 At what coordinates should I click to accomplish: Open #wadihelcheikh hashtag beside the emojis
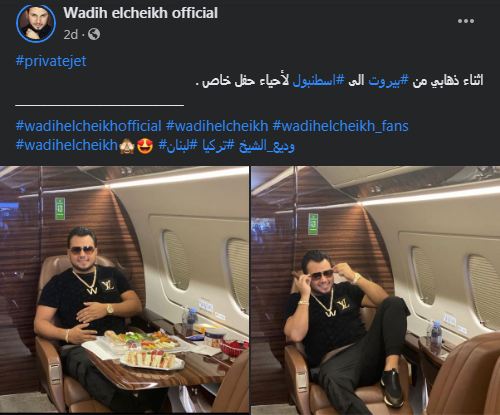click(x=67, y=146)
